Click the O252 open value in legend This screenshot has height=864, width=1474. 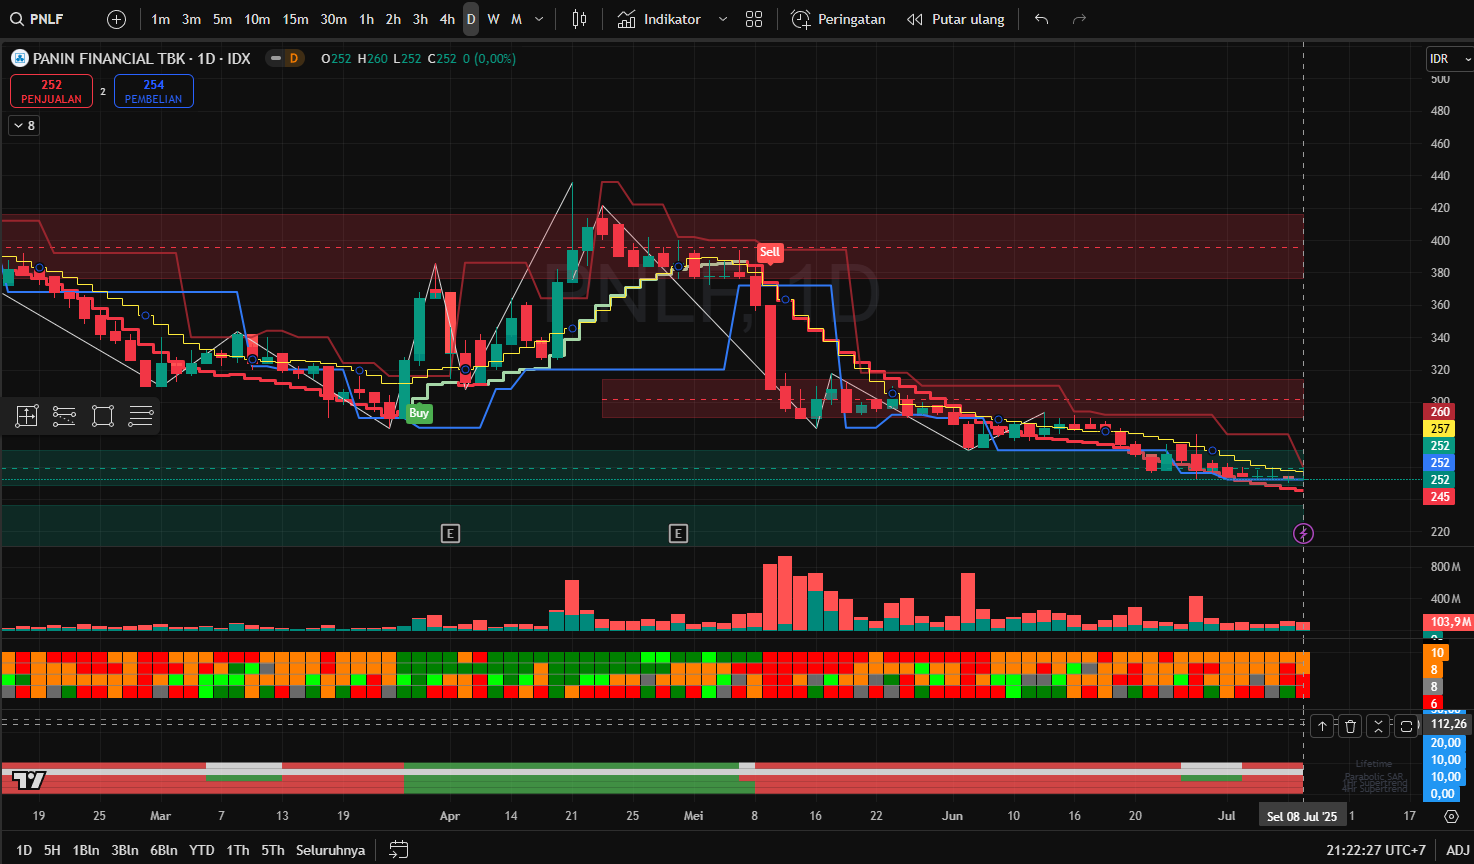[x=336, y=59]
